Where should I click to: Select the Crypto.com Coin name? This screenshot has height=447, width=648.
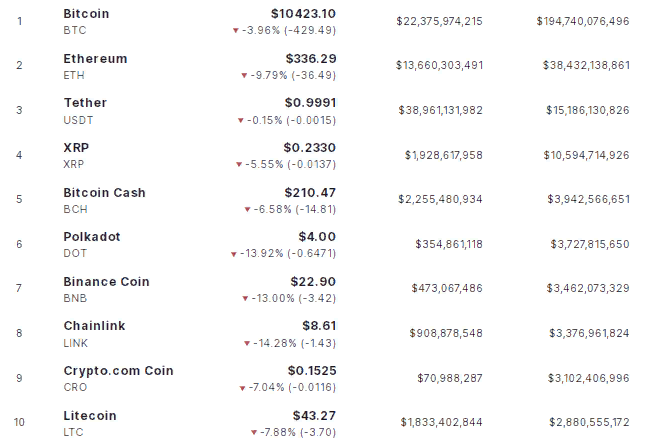118,370
